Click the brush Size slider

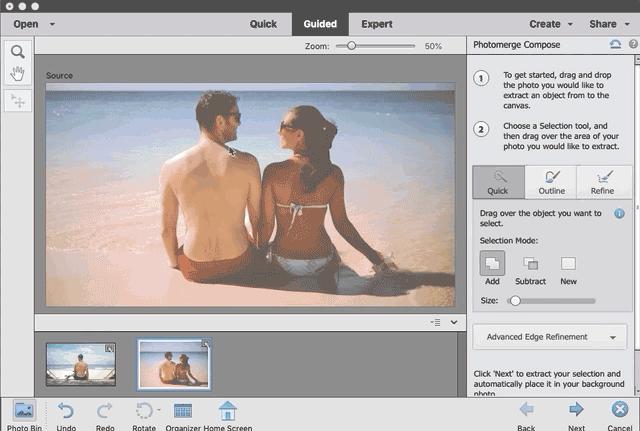point(552,300)
